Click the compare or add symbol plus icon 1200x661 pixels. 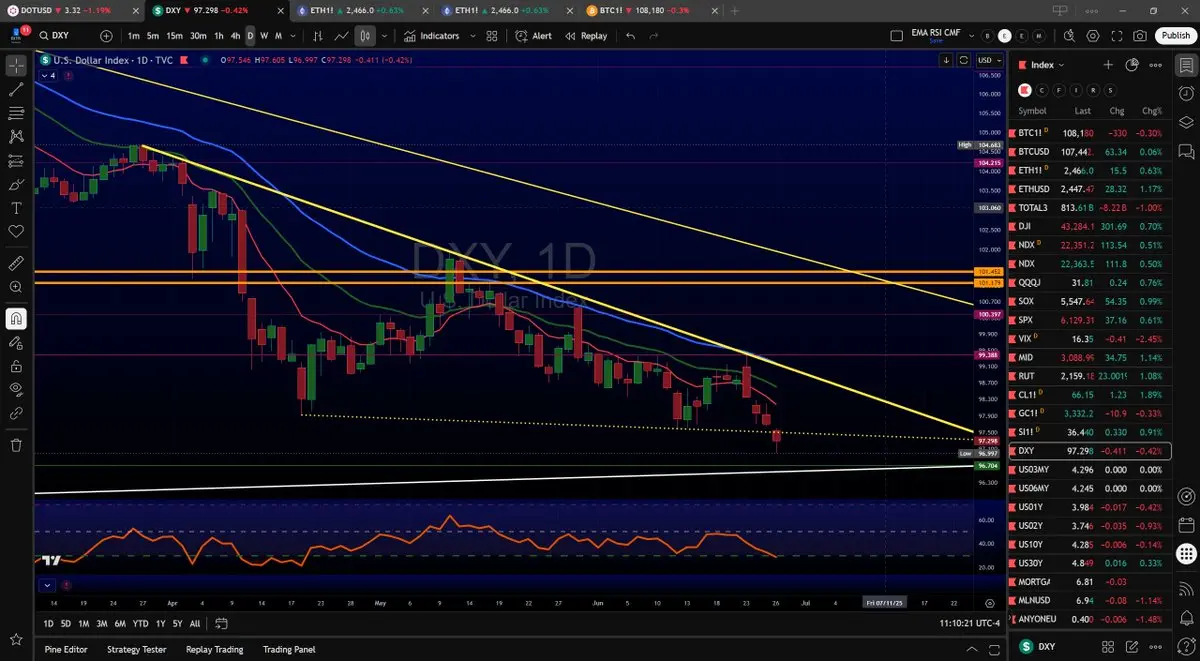pyautogui.click(x=107, y=36)
